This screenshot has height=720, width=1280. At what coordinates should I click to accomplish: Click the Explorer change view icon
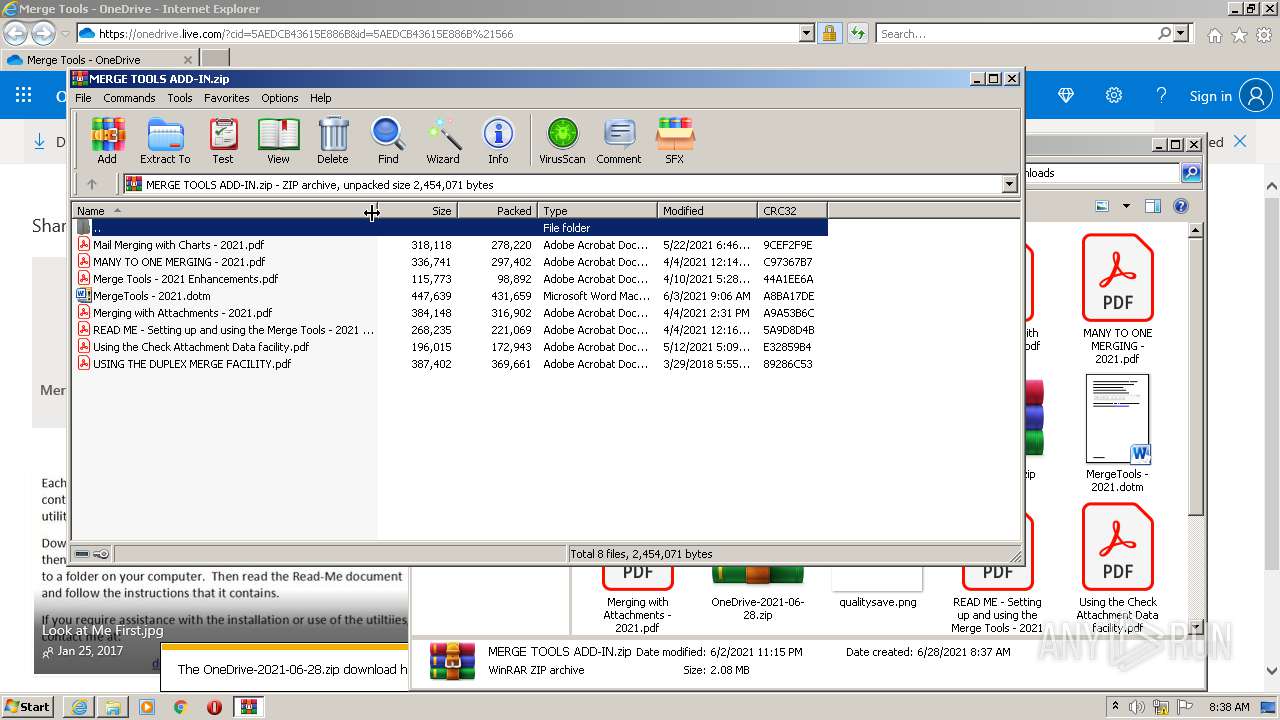tap(1102, 206)
